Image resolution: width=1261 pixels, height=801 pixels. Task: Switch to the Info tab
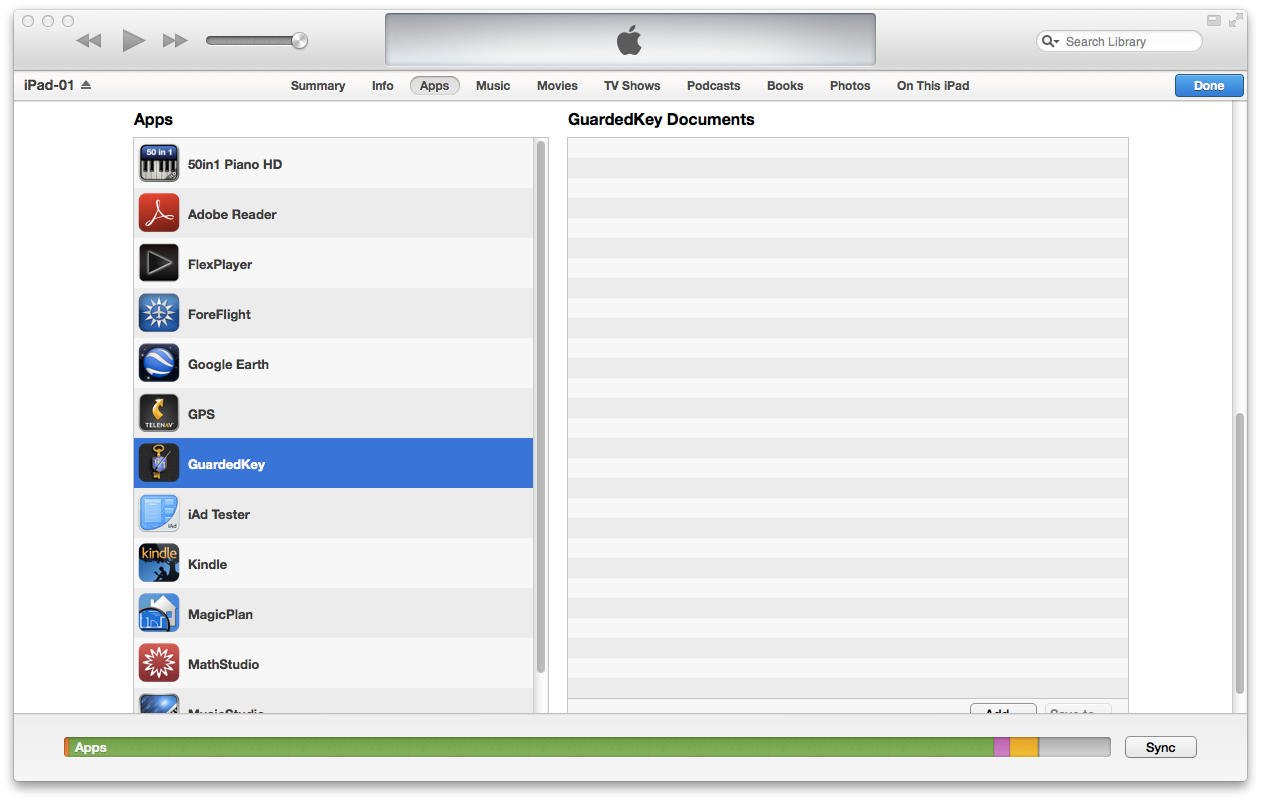pos(383,86)
